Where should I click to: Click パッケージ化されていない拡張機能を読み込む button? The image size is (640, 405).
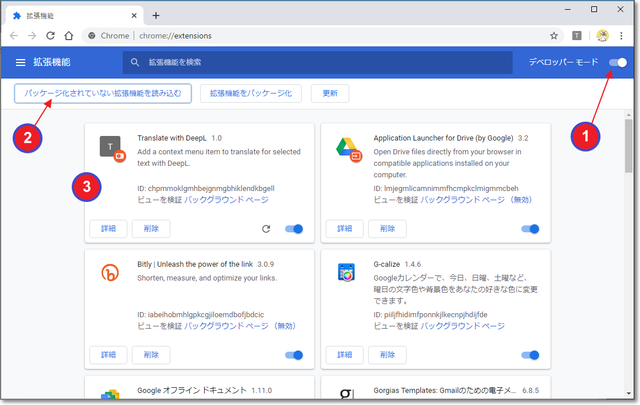[103, 93]
